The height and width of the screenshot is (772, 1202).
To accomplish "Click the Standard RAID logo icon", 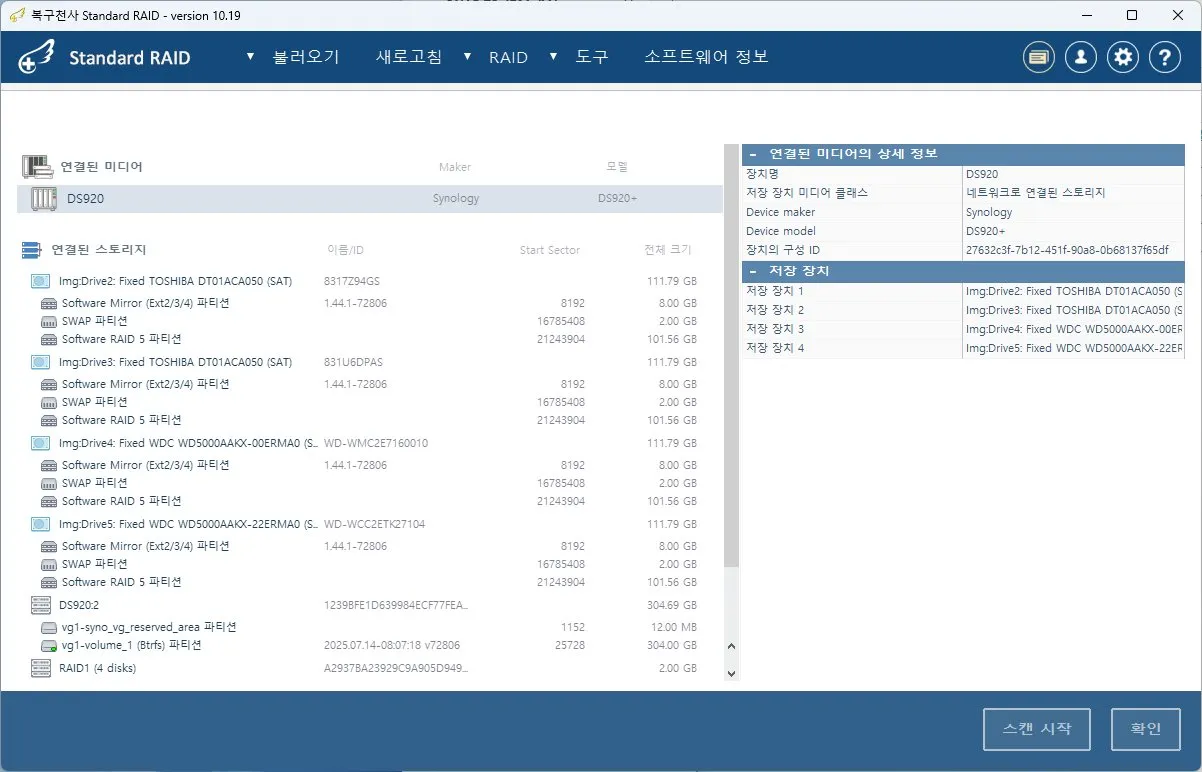I will [x=37, y=58].
